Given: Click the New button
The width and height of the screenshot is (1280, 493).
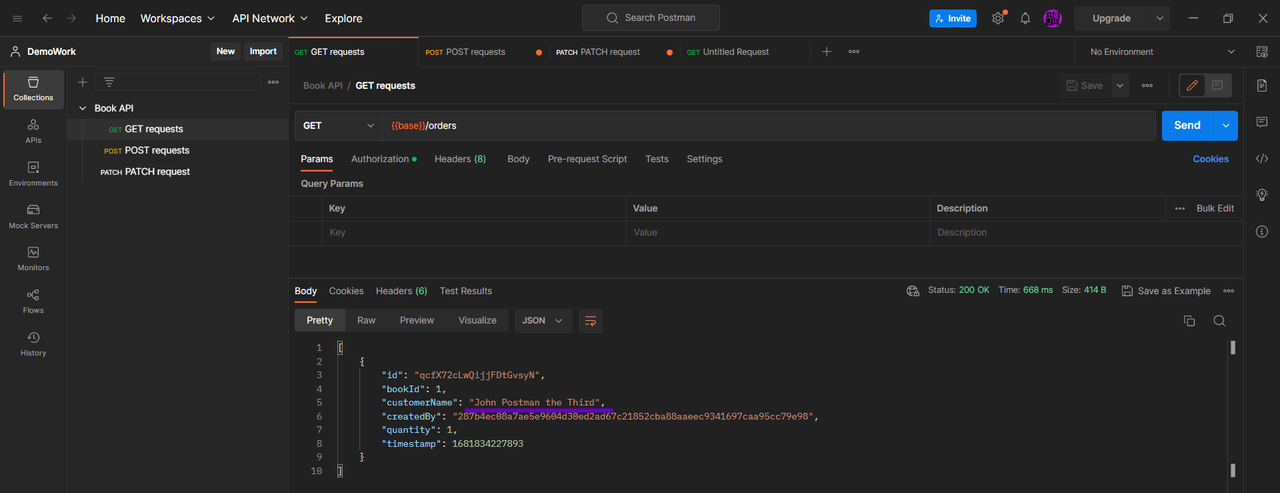Looking at the screenshot, I should click(x=226, y=52).
